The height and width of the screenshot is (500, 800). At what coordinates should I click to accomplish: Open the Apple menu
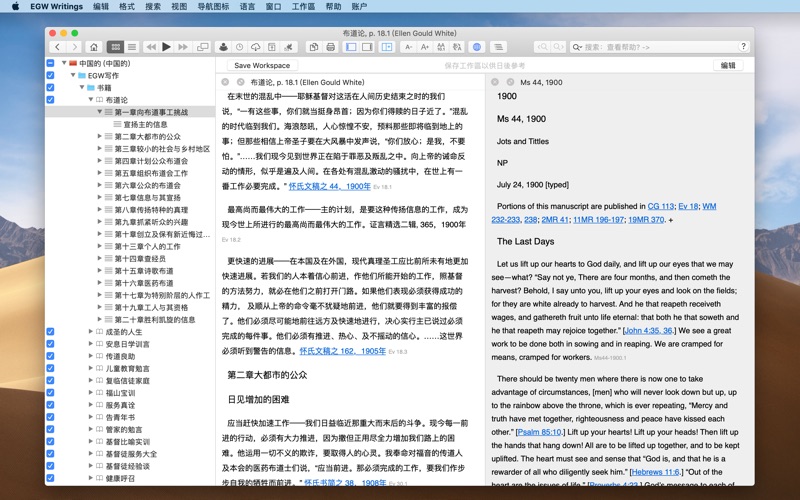(x=15, y=6)
